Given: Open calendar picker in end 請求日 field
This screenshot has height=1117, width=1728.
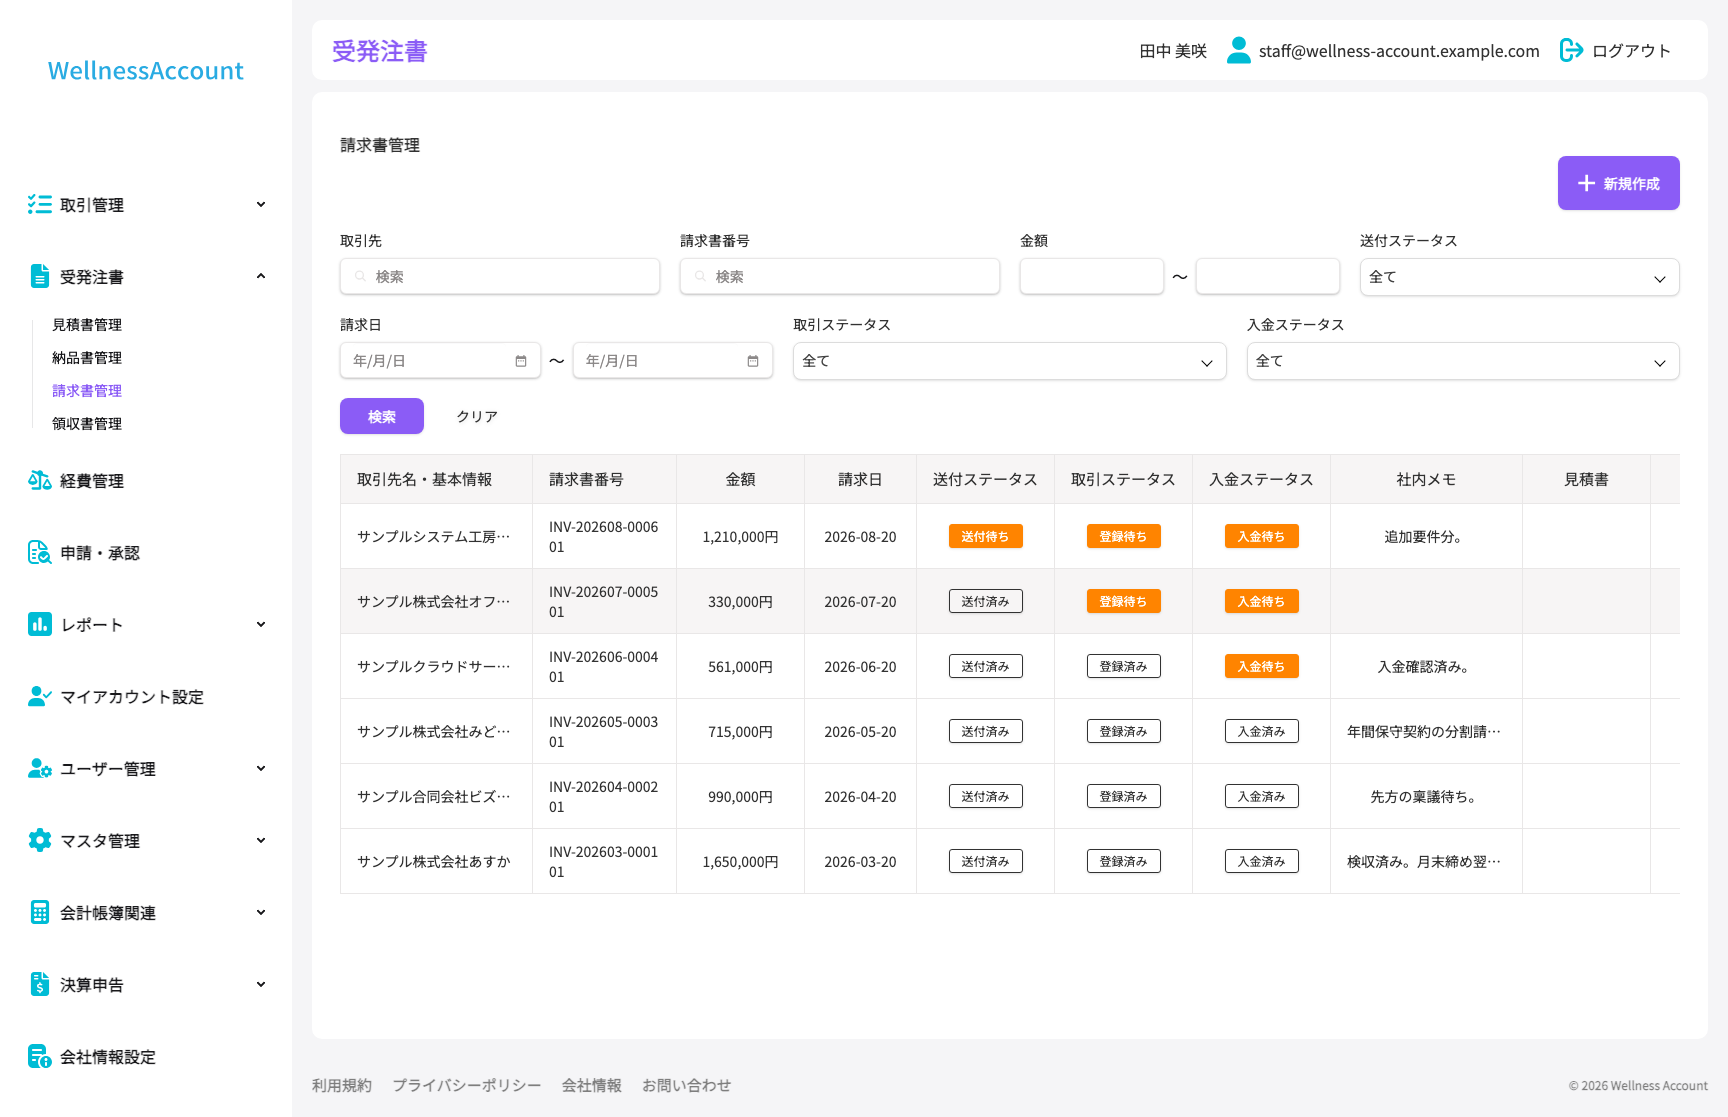Looking at the screenshot, I should coord(753,361).
